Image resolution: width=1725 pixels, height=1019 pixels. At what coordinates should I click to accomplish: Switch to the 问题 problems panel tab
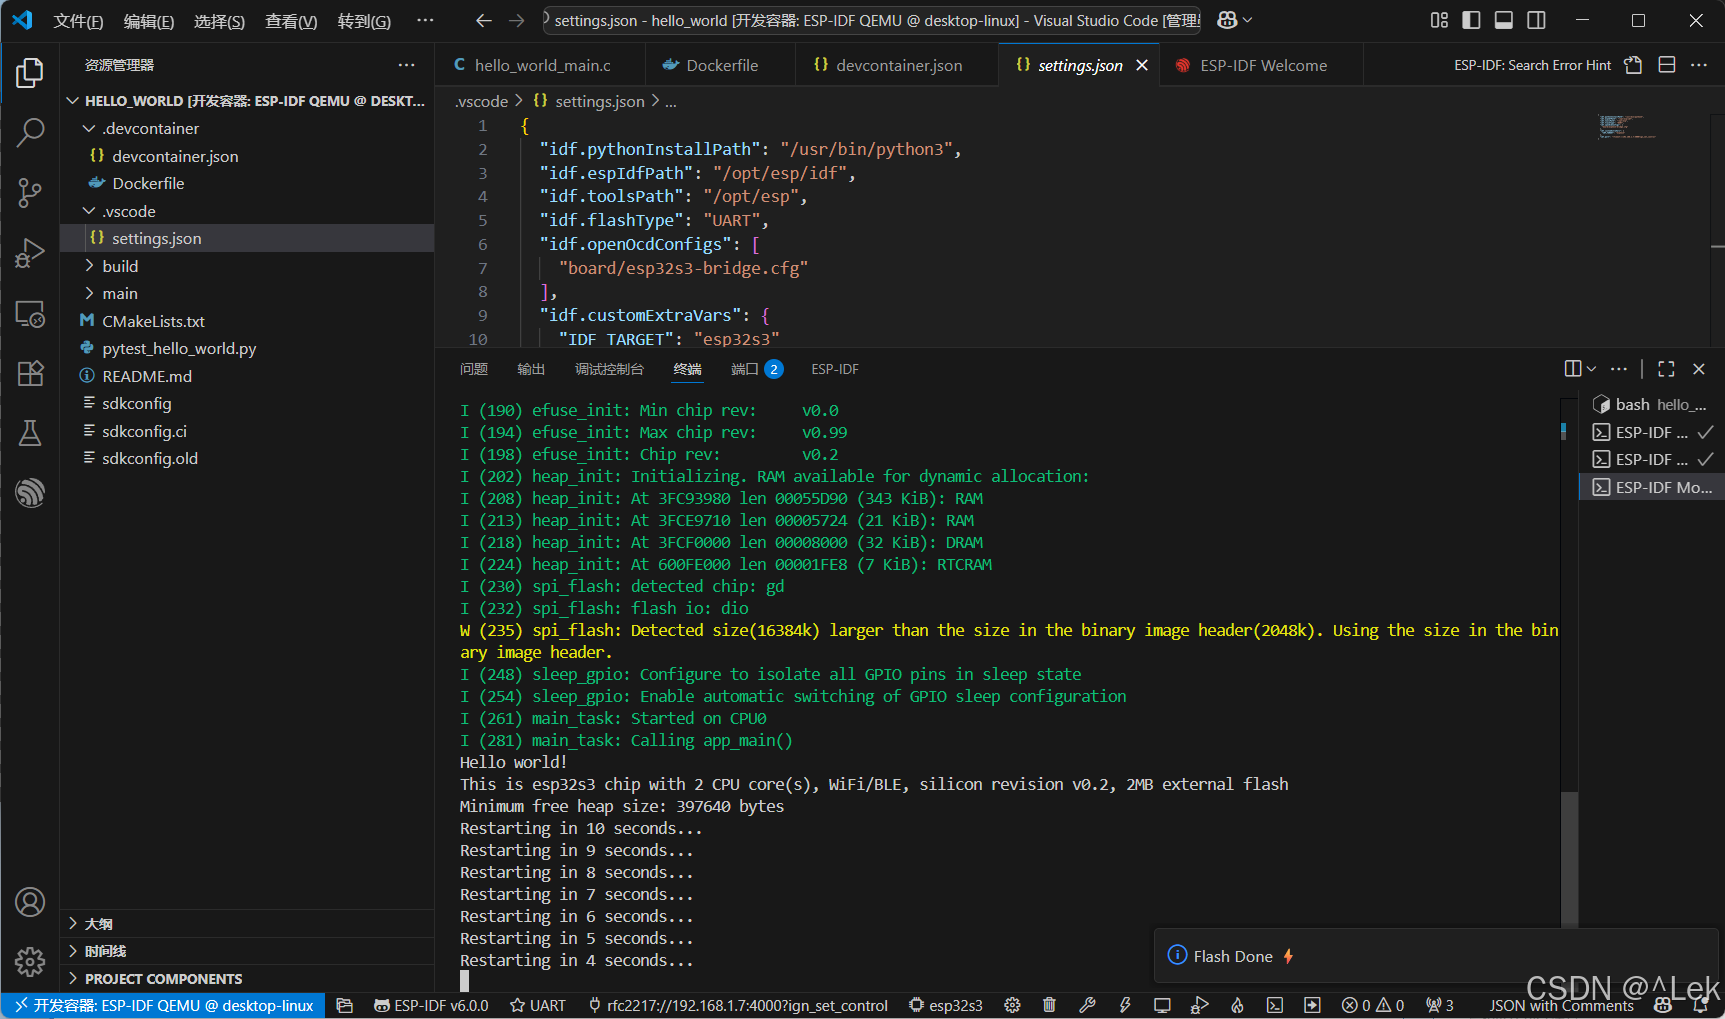(473, 369)
